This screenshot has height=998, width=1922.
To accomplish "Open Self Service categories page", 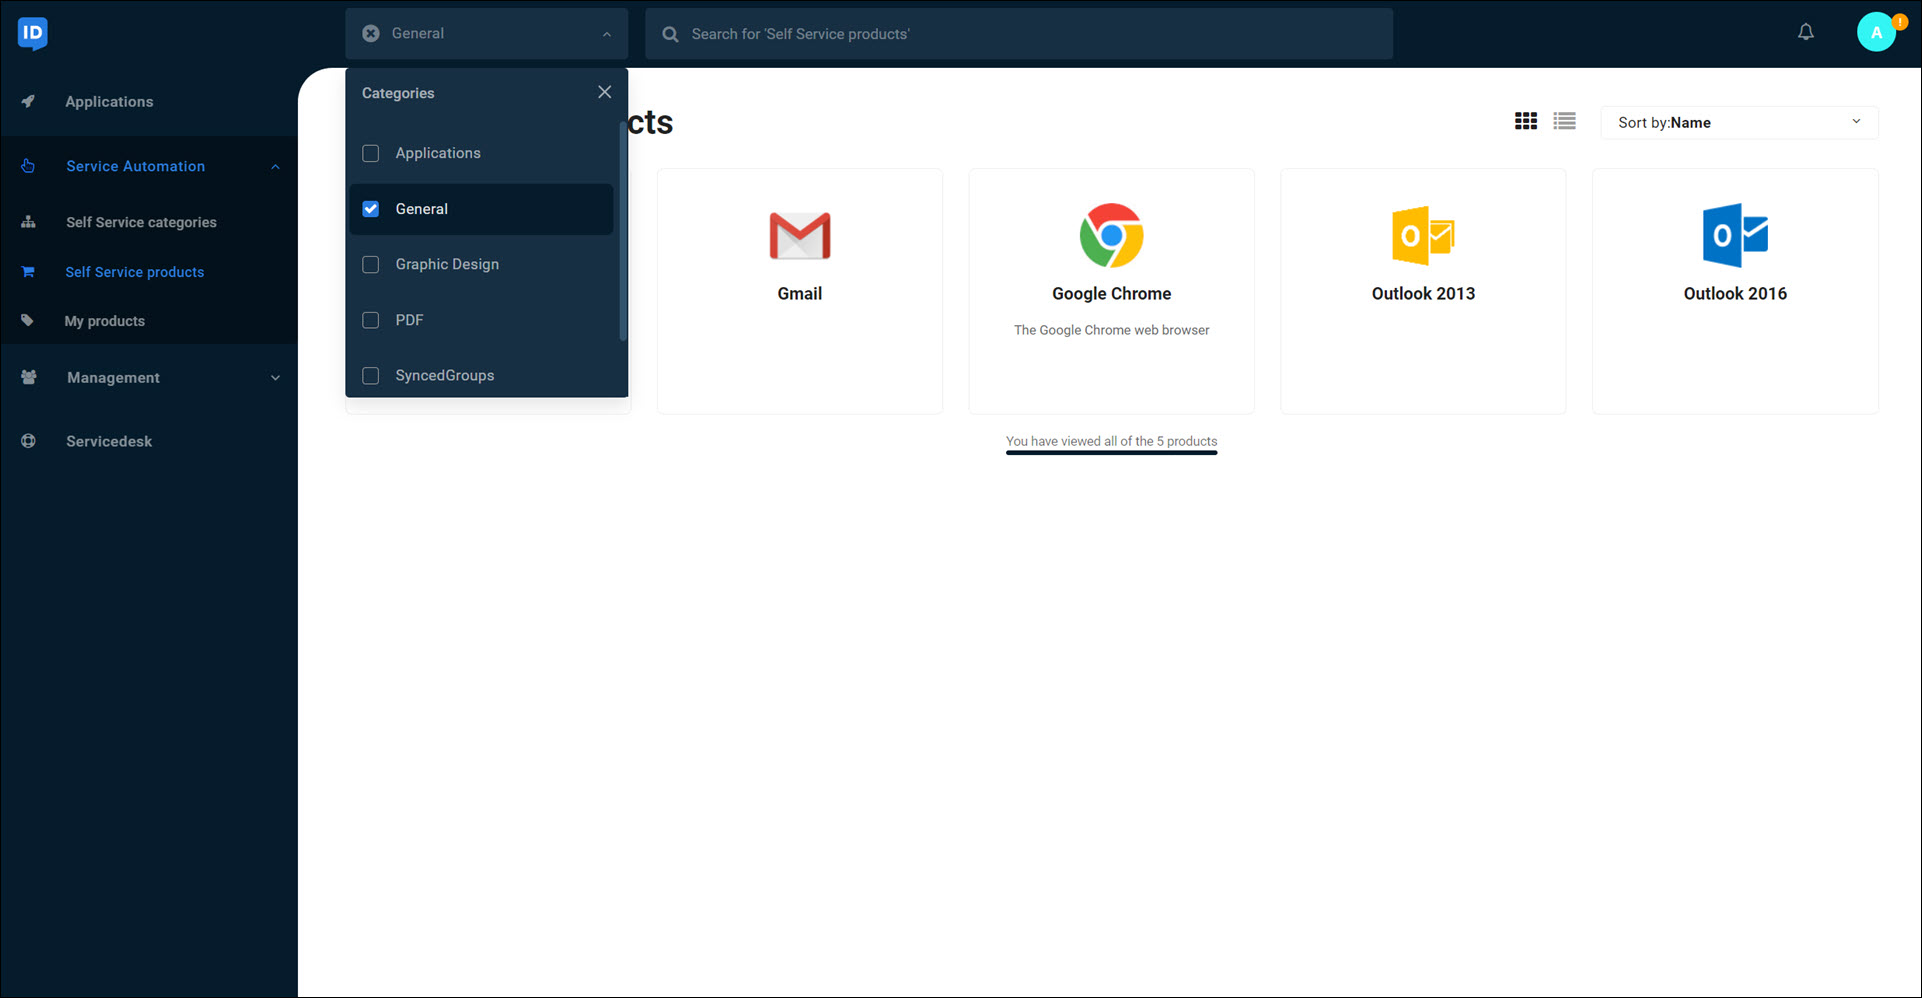I will [141, 222].
